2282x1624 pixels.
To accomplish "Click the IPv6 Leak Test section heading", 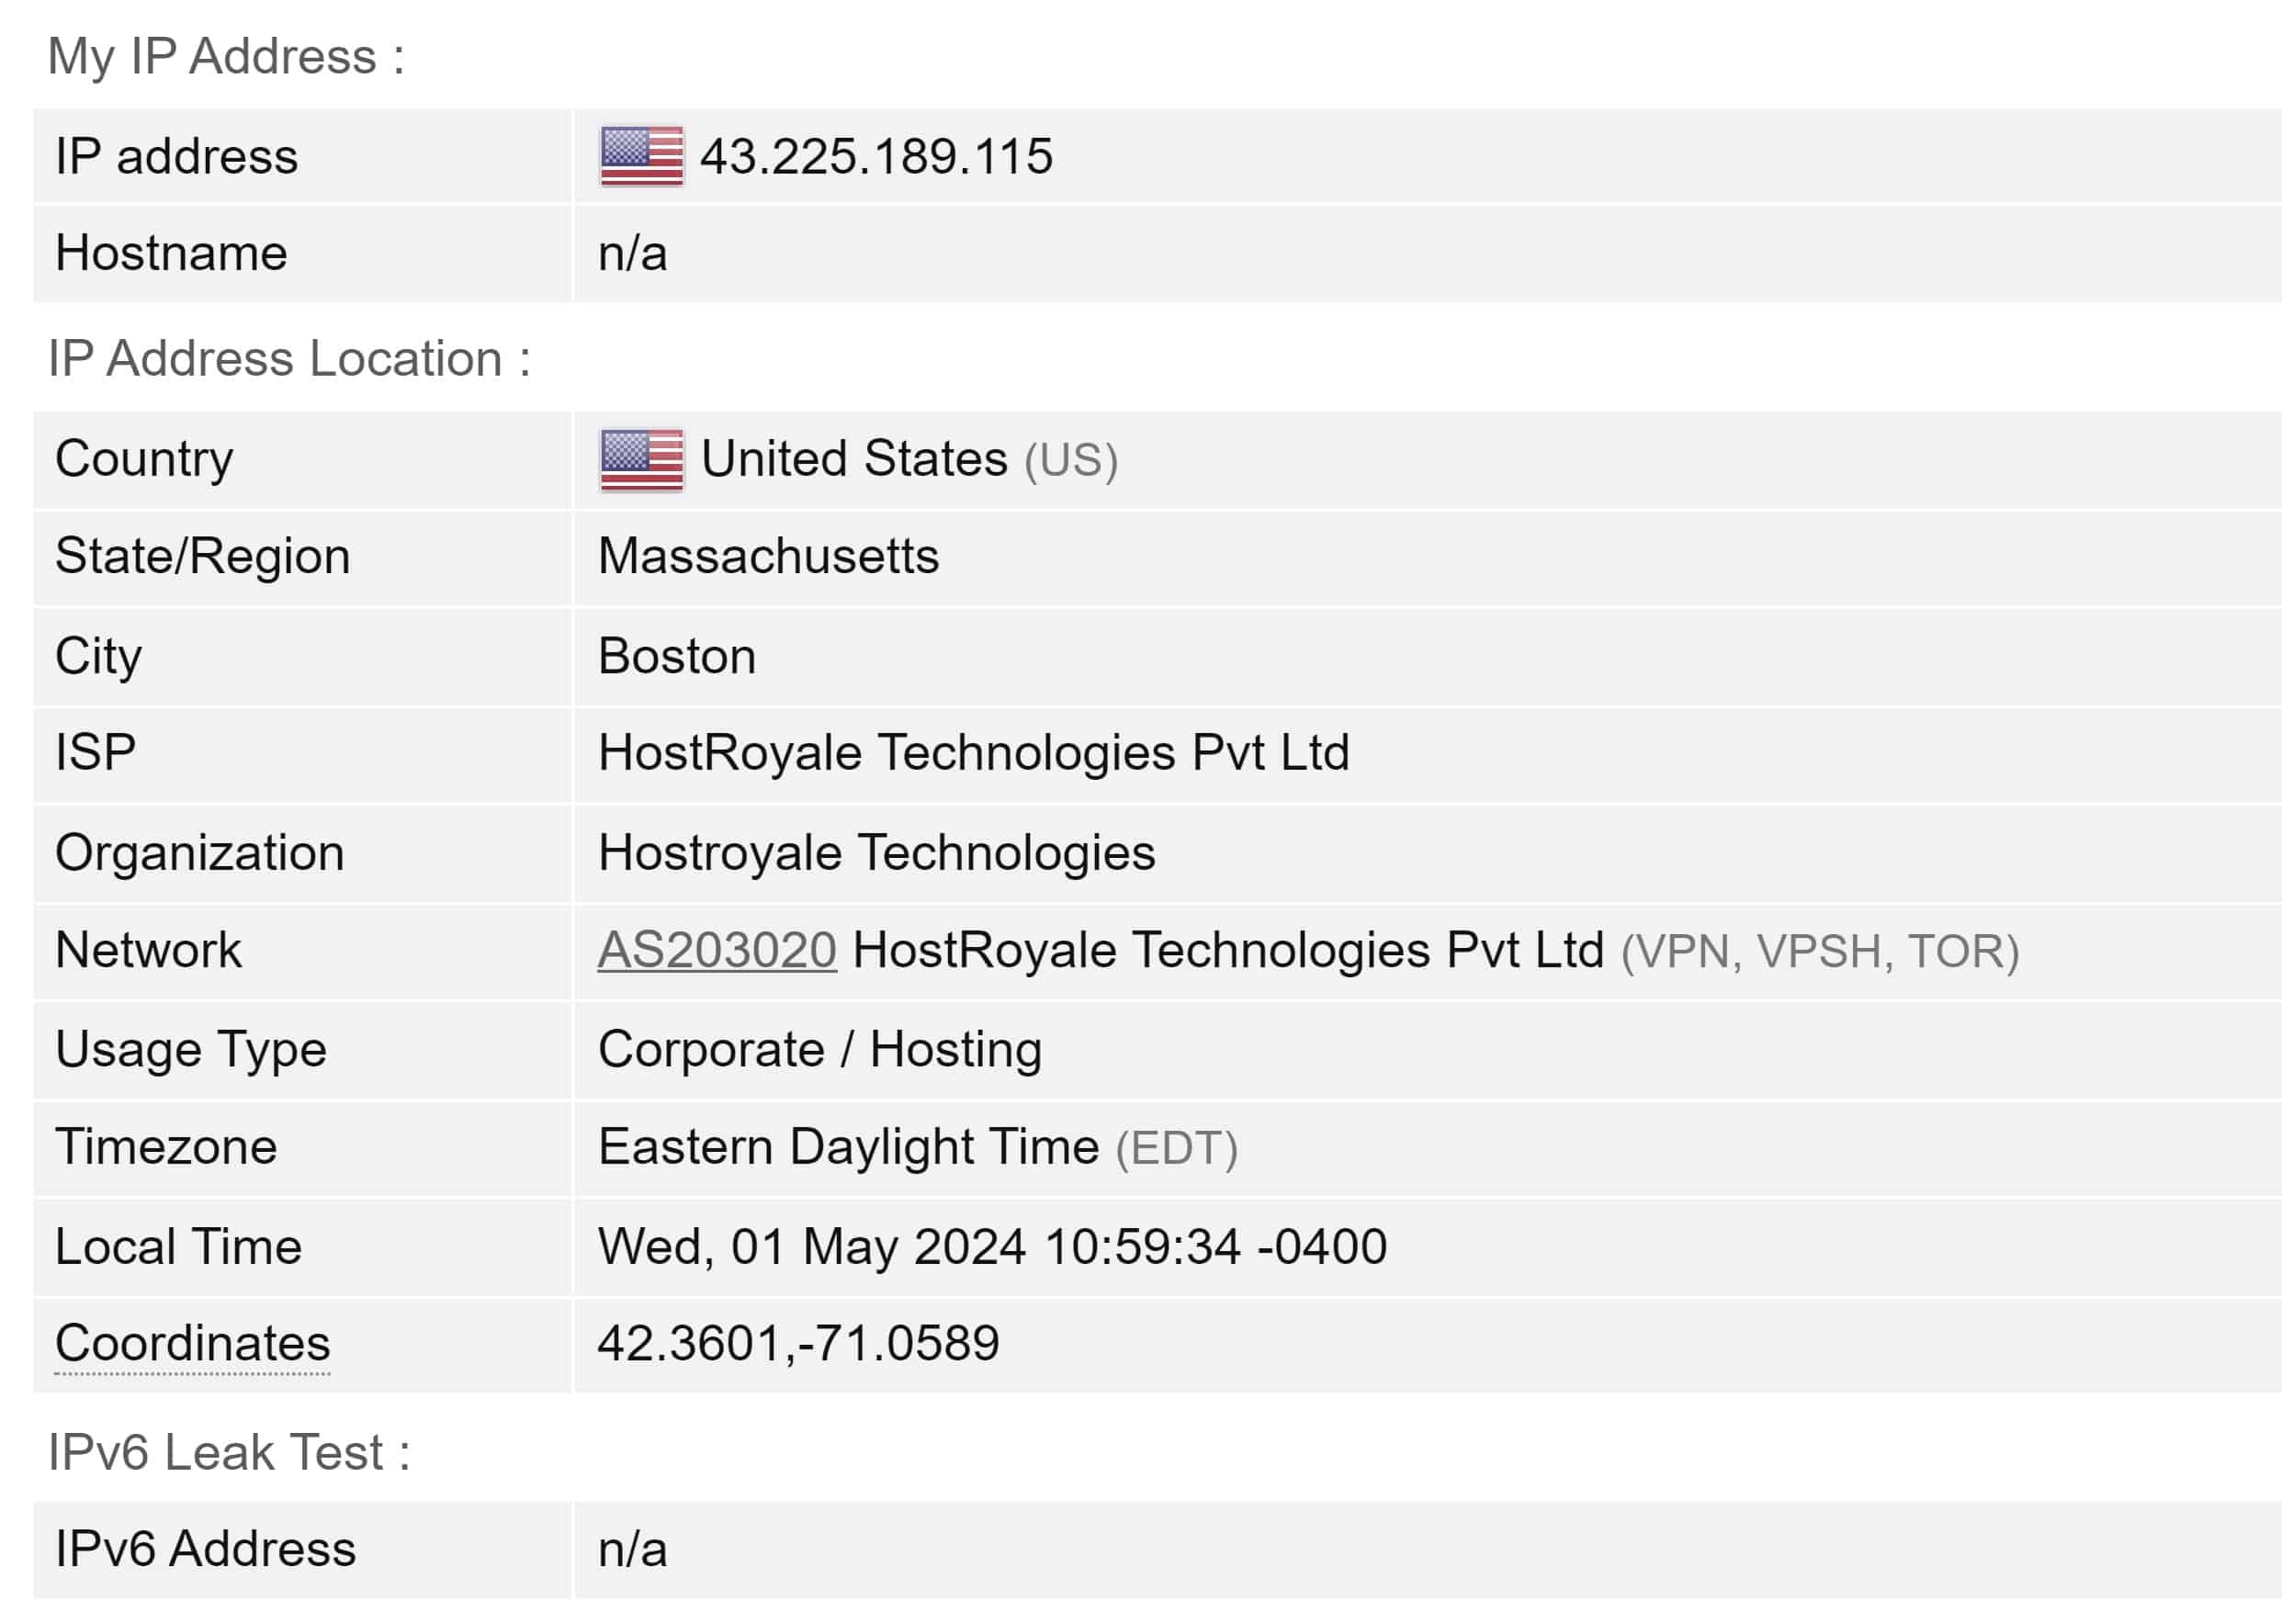I will pos(229,1453).
